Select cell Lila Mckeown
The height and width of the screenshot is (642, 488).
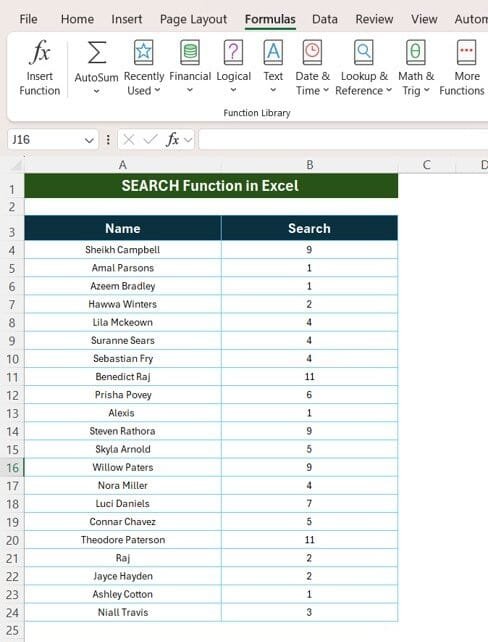(x=123, y=322)
